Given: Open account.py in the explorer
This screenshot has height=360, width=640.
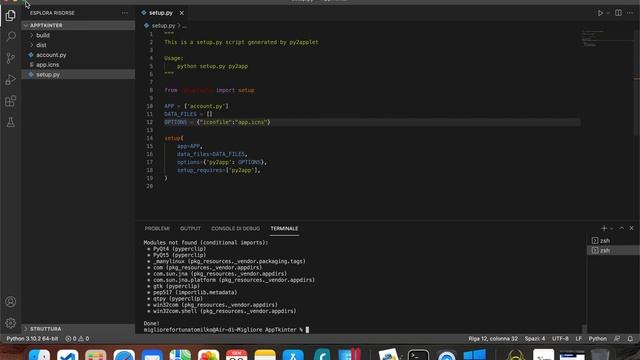Looking at the screenshot, I should [x=78, y=55].
